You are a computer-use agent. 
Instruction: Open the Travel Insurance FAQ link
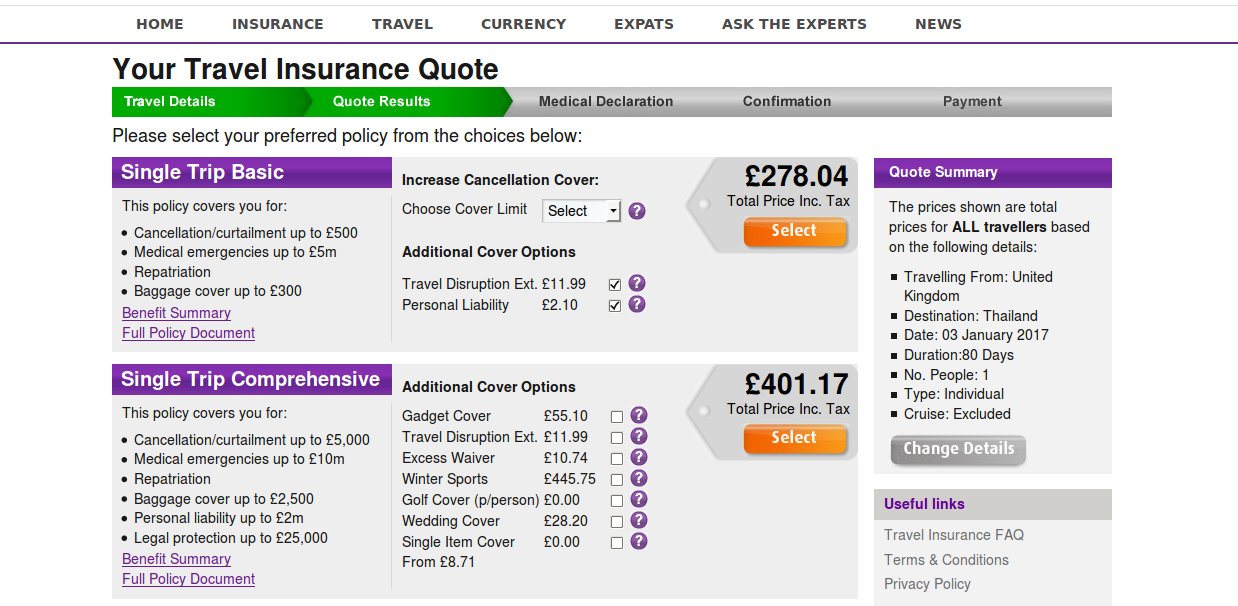click(954, 535)
